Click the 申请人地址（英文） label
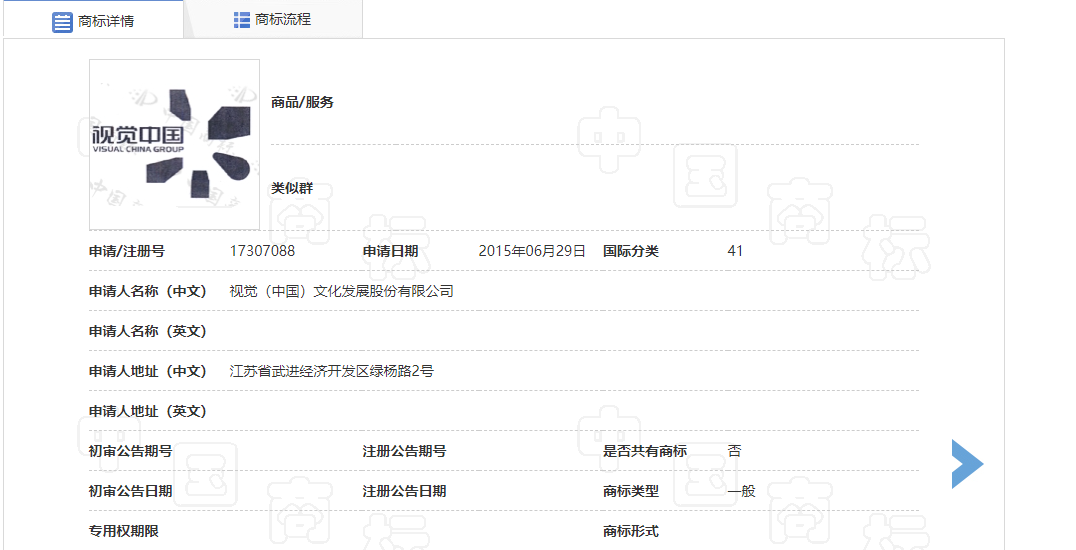Viewport: 1076px width, 550px height. click(x=148, y=411)
